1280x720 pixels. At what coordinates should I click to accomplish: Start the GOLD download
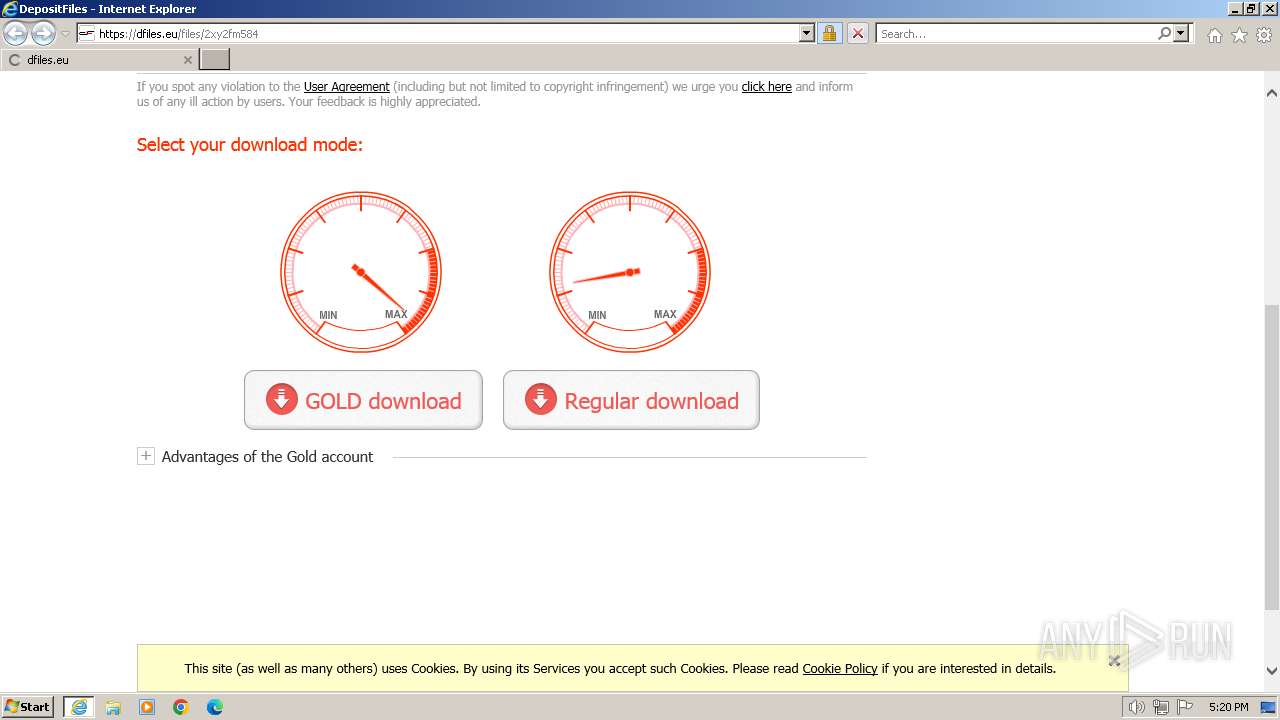tap(363, 400)
